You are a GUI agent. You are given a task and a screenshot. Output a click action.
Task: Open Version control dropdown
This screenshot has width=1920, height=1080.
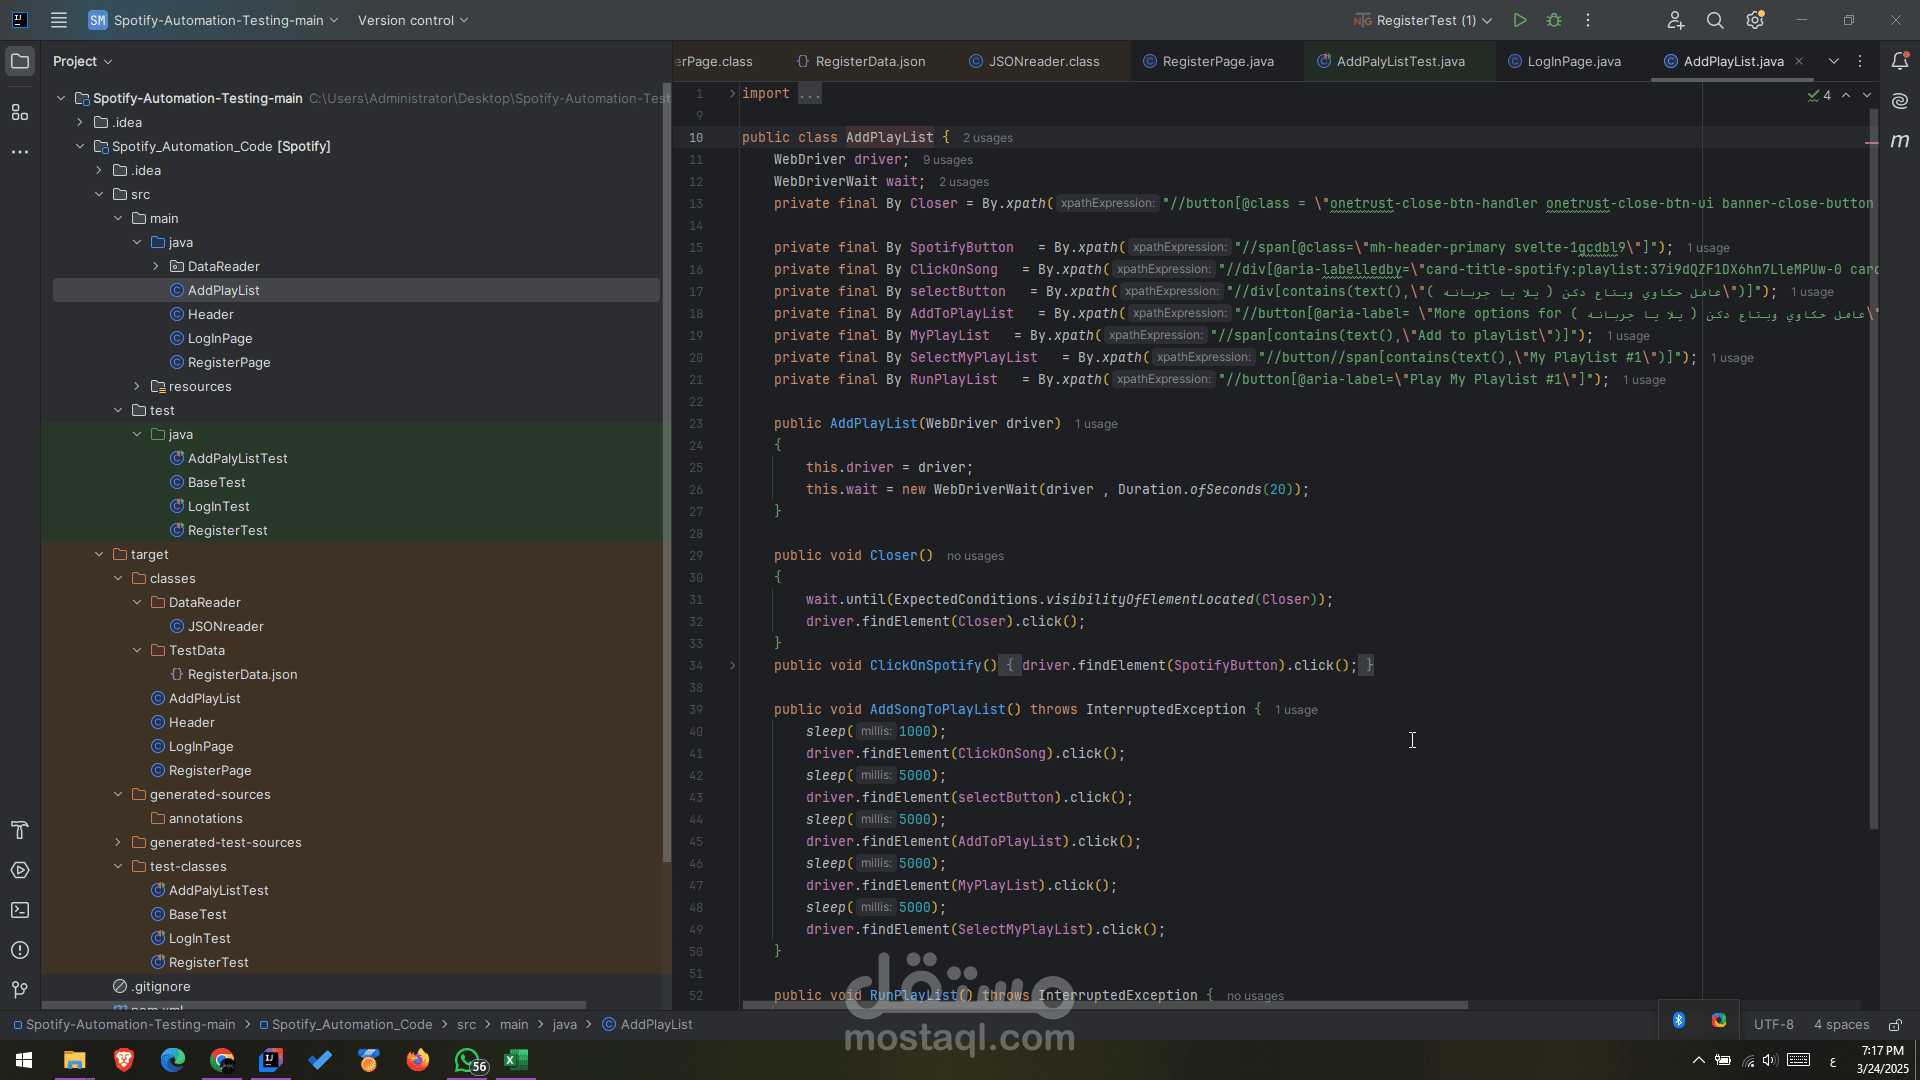pyautogui.click(x=413, y=20)
